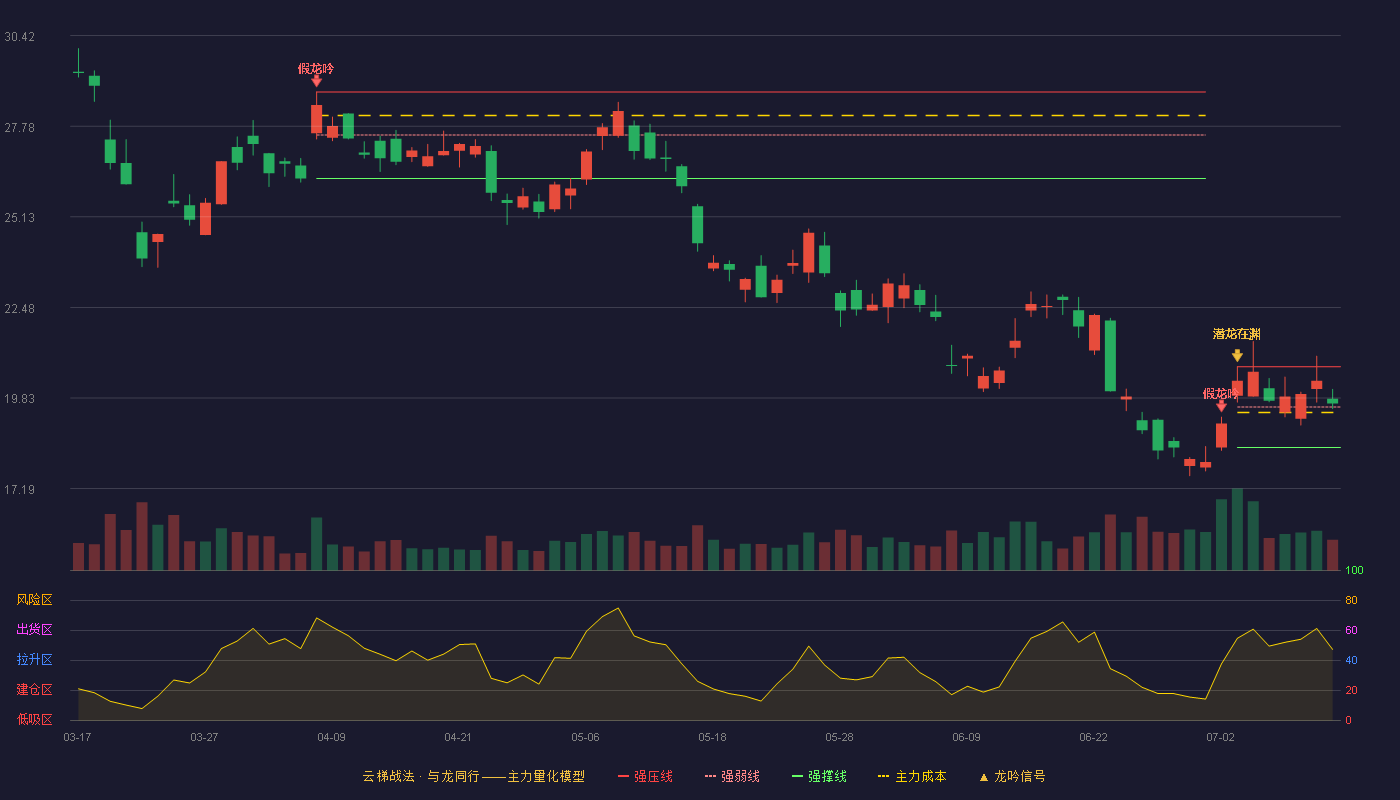The height and width of the screenshot is (800, 1400).
Task: Click the long red pressure line at top
Action: click(761, 92)
